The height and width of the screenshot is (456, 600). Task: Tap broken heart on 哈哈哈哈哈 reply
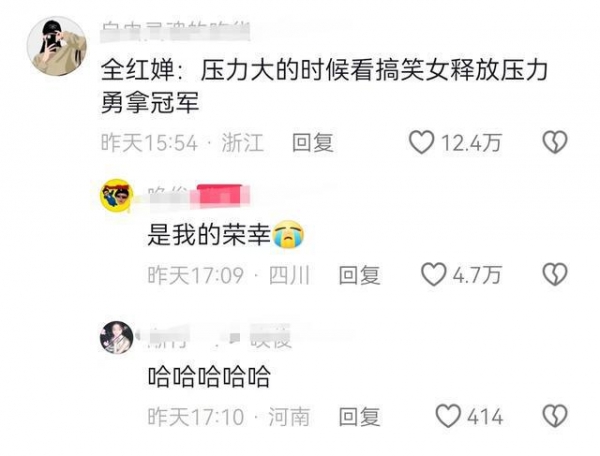[x=555, y=416]
